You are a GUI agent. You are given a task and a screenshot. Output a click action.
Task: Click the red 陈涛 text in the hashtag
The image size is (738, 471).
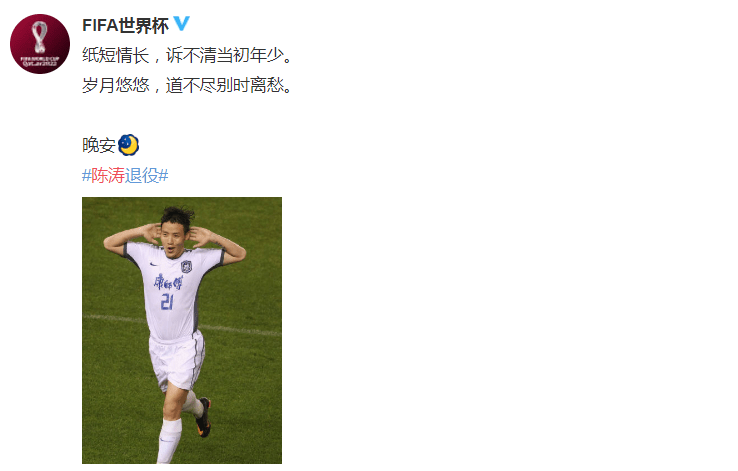click(x=108, y=176)
